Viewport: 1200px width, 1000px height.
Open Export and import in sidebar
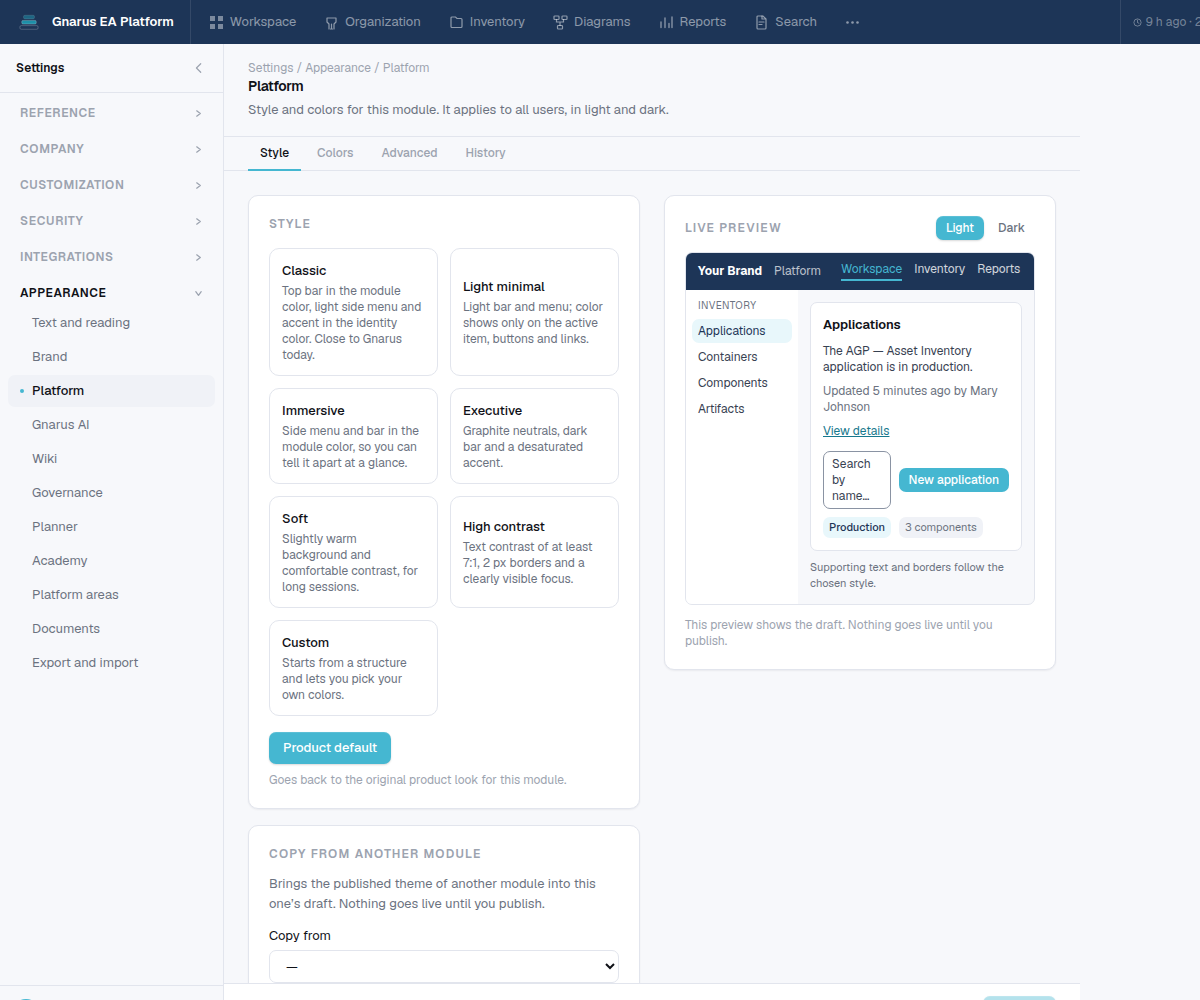point(111,663)
